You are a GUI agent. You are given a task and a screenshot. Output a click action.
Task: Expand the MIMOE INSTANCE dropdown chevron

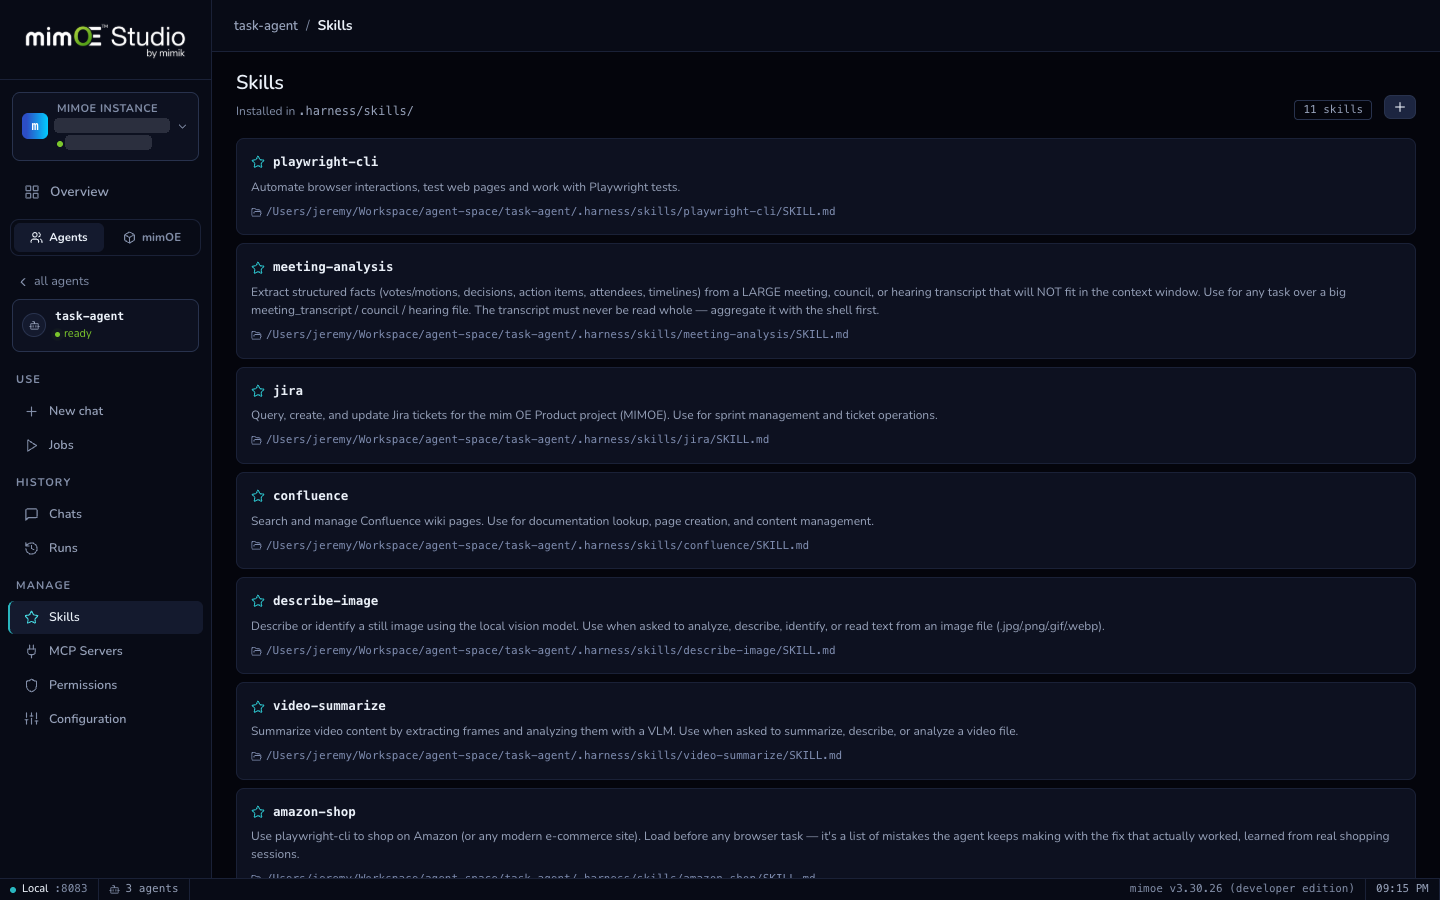[x=182, y=126]
